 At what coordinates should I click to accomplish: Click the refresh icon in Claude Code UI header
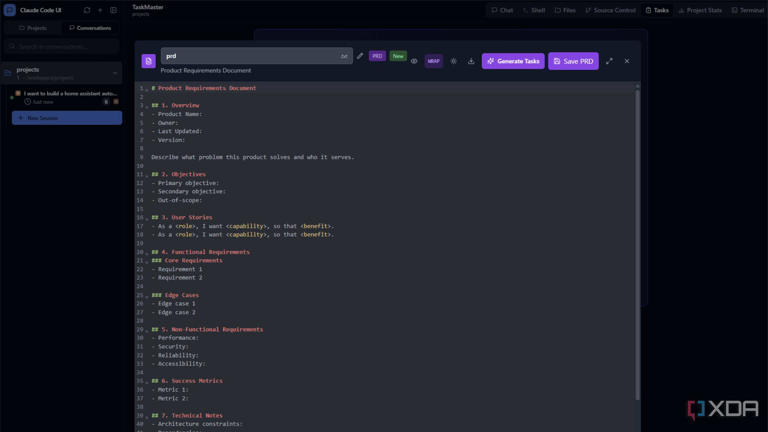click(87, 10)
